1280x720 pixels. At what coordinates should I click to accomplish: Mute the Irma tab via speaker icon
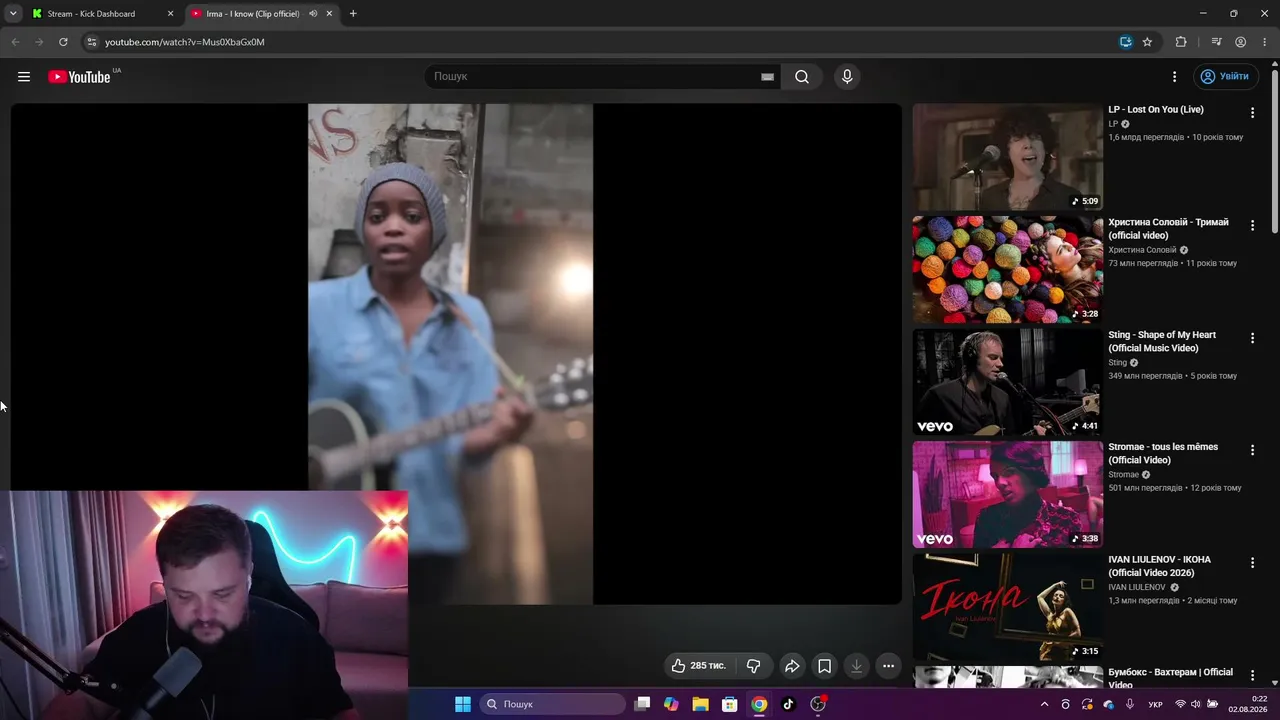click(313, 14)
